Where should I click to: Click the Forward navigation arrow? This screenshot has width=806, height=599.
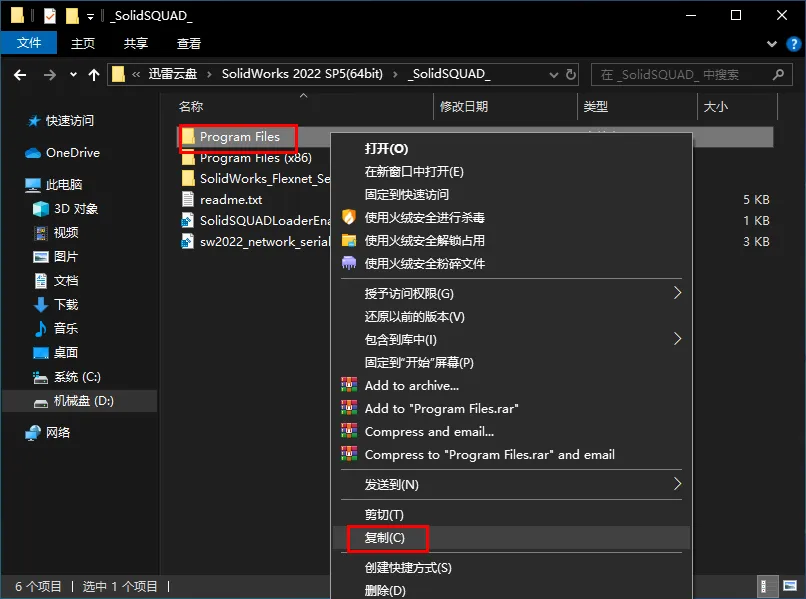tap(50, 75)
